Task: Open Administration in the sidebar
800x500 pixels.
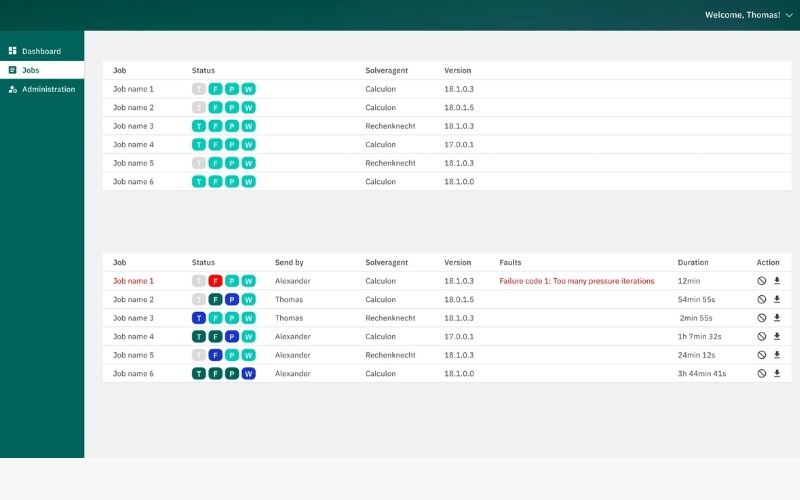Action: (x=42, y=89)
